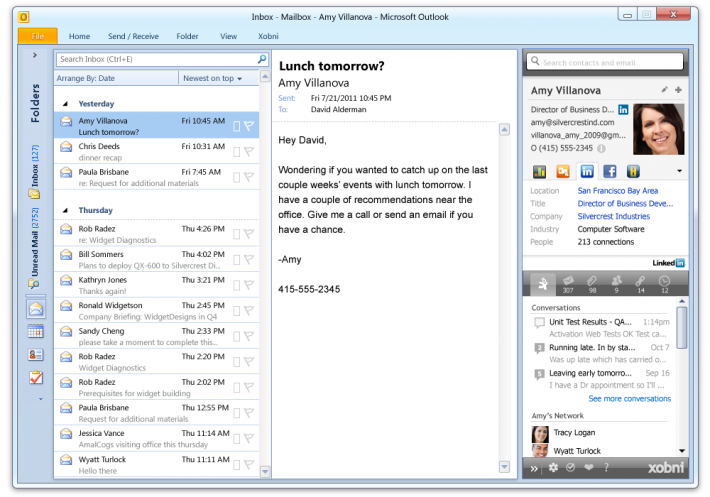Image resolution: width=710 pixels, height=497 pixels.
Task: Show people tab with 9 count
Action: [x=616, y=284]
